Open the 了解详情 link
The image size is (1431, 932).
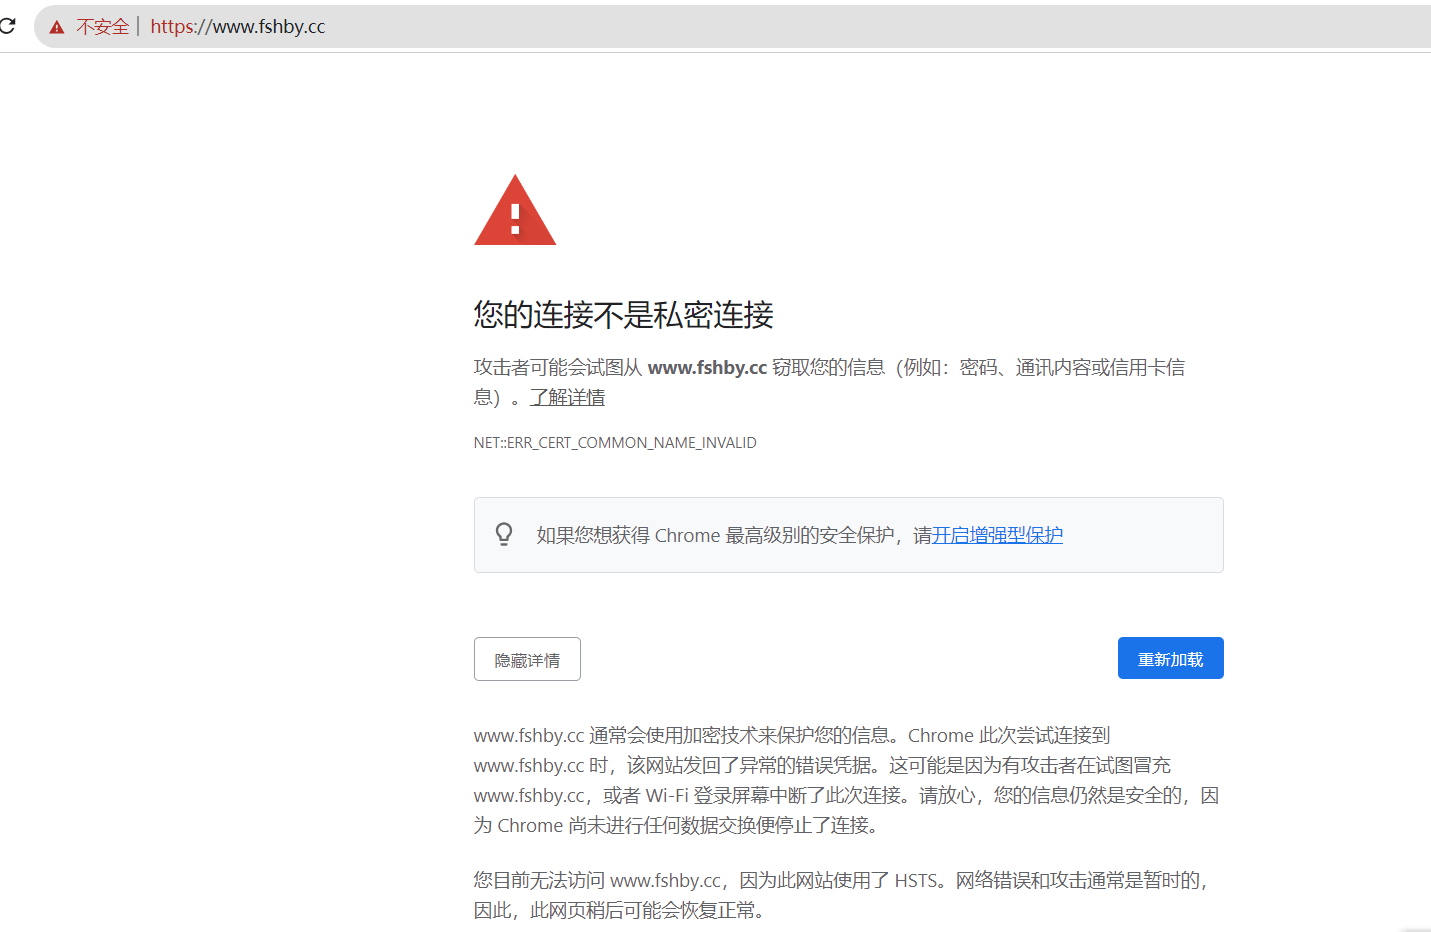[567, 398]
